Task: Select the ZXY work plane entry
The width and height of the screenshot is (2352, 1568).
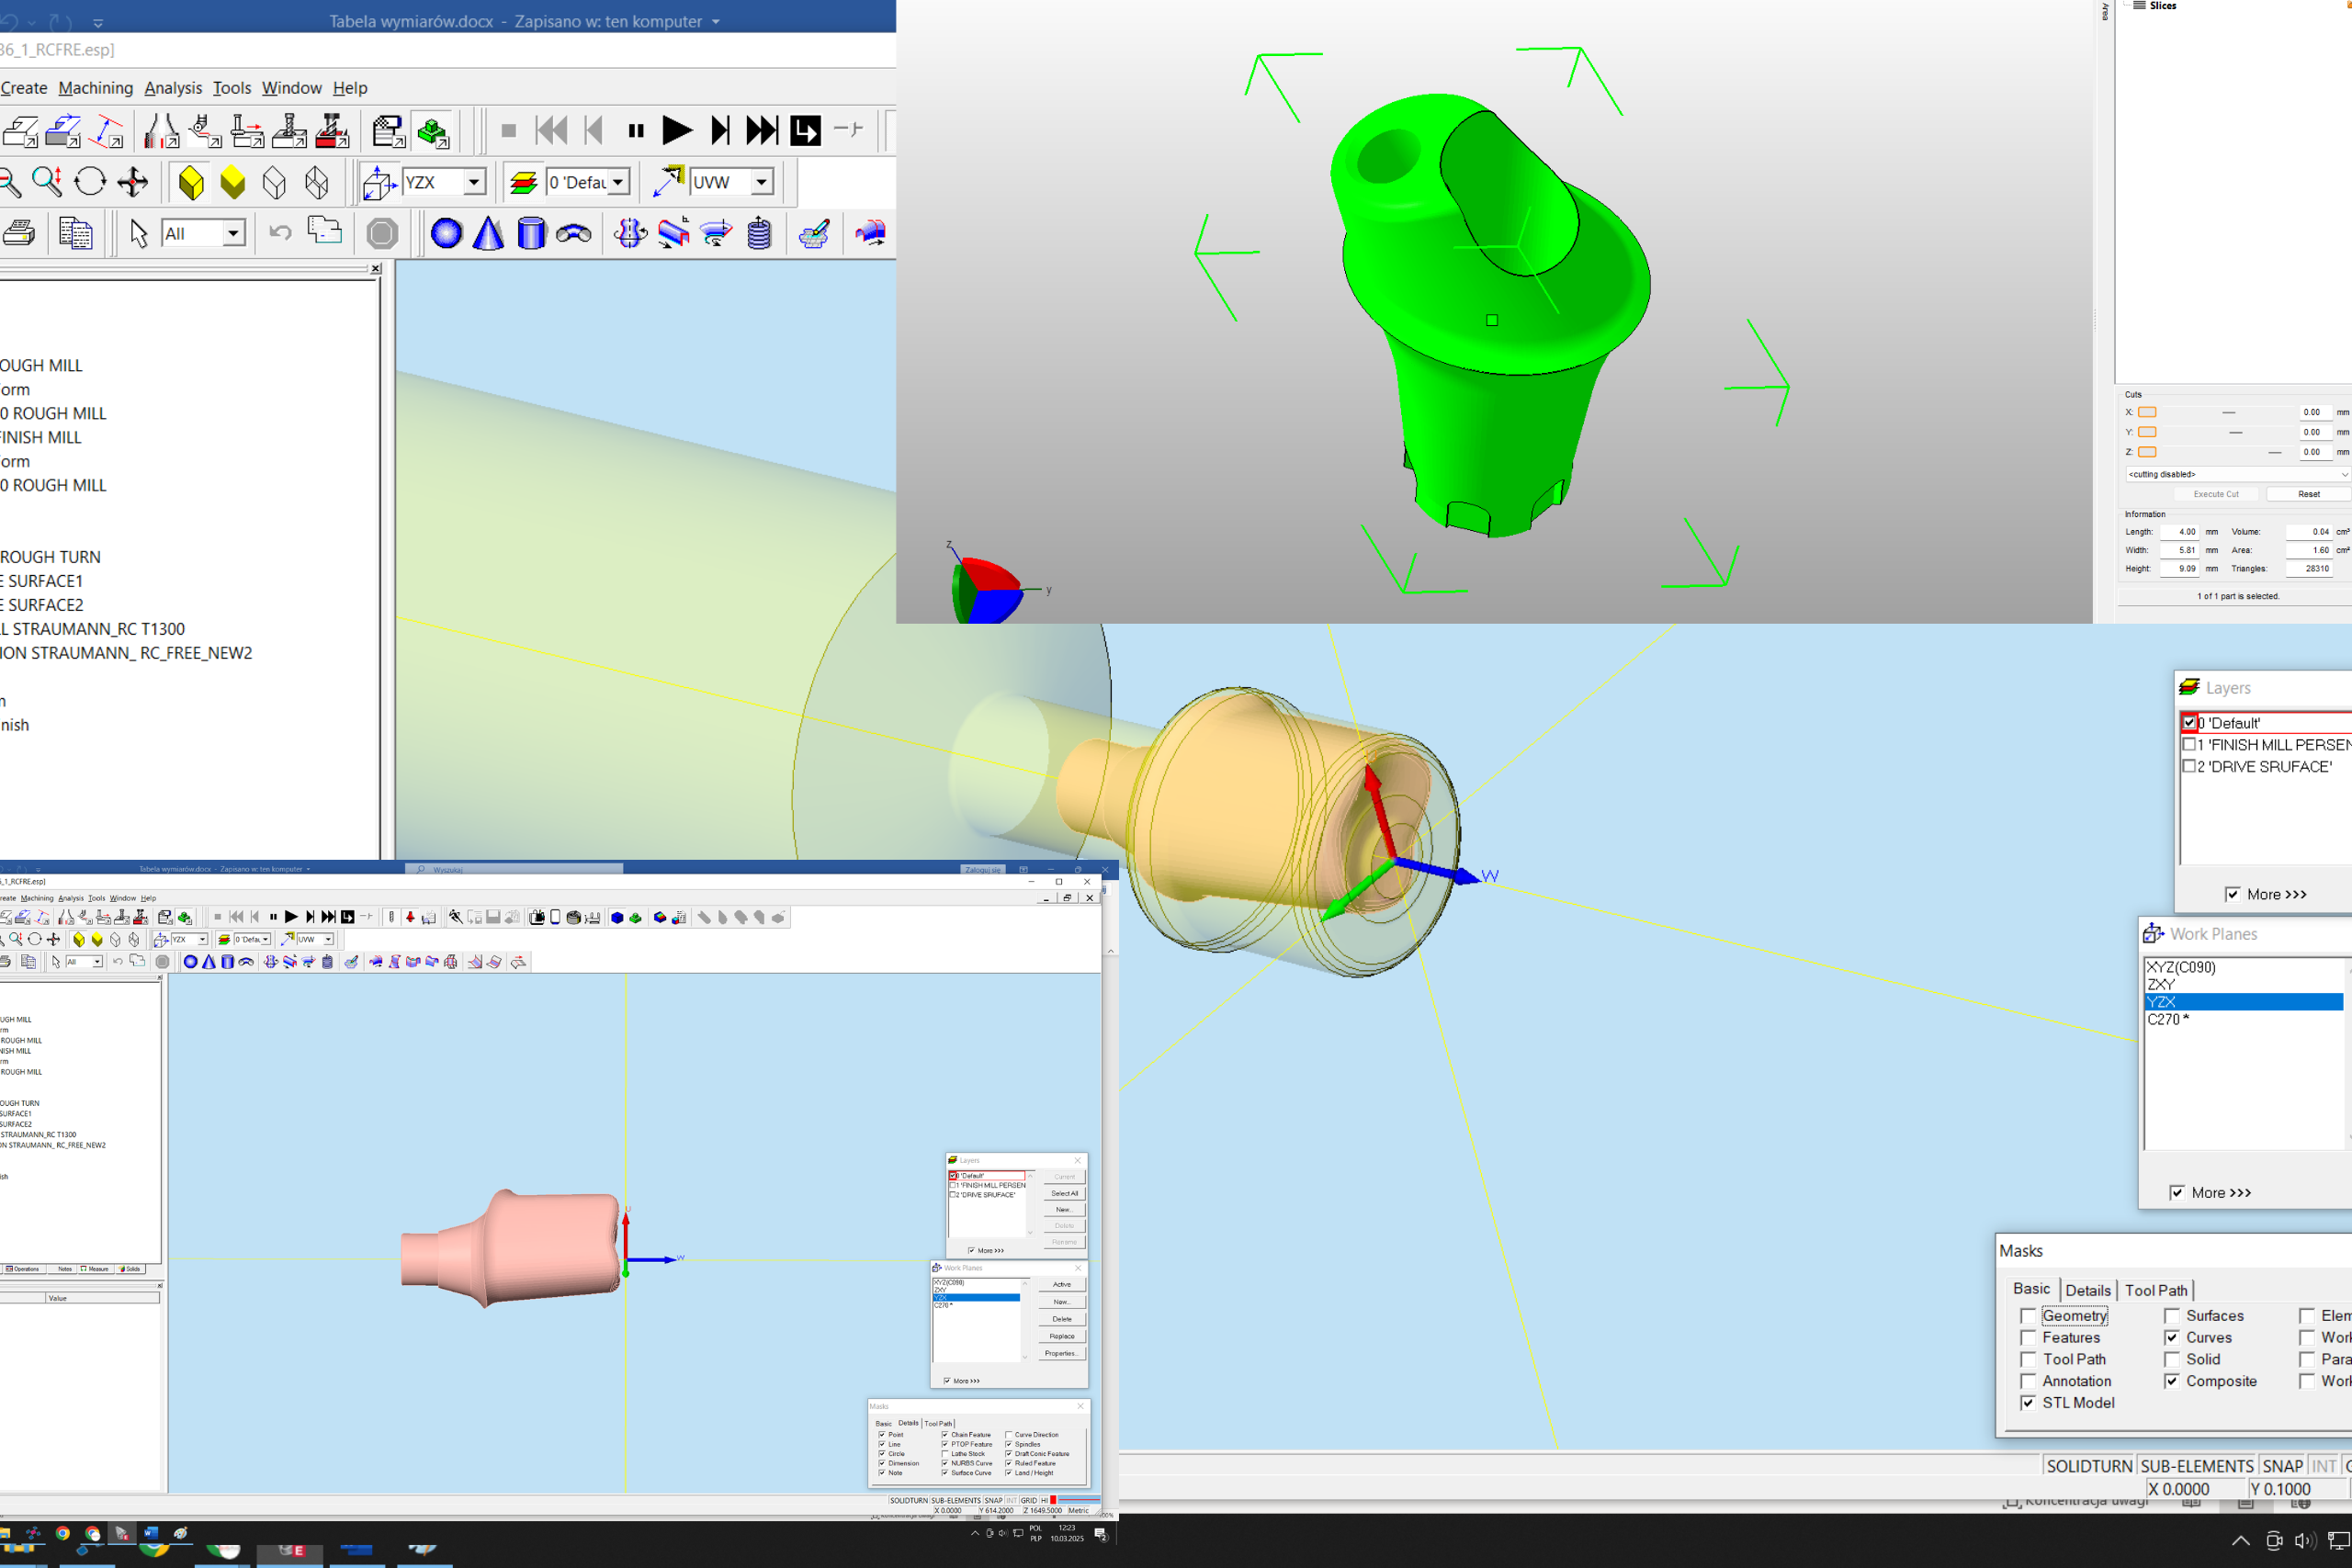Action: 2160,984
